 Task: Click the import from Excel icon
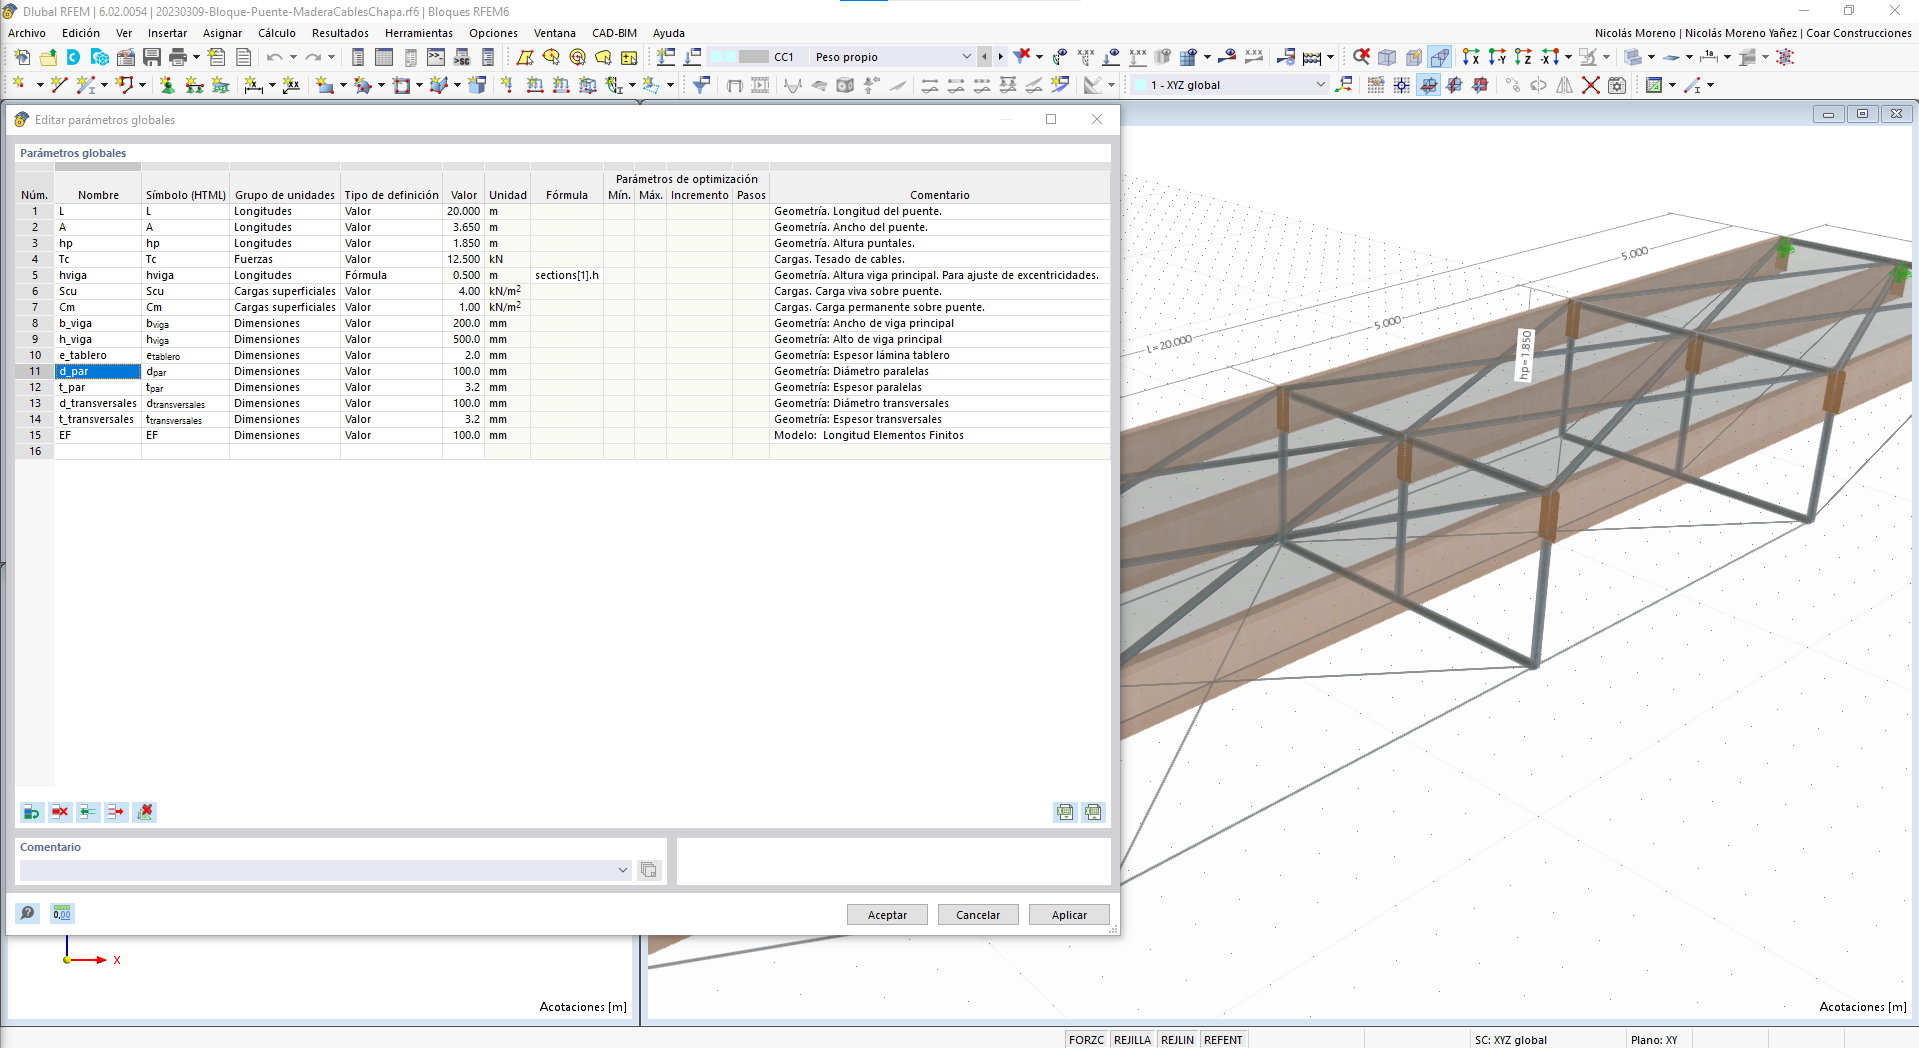(1093, 812)
